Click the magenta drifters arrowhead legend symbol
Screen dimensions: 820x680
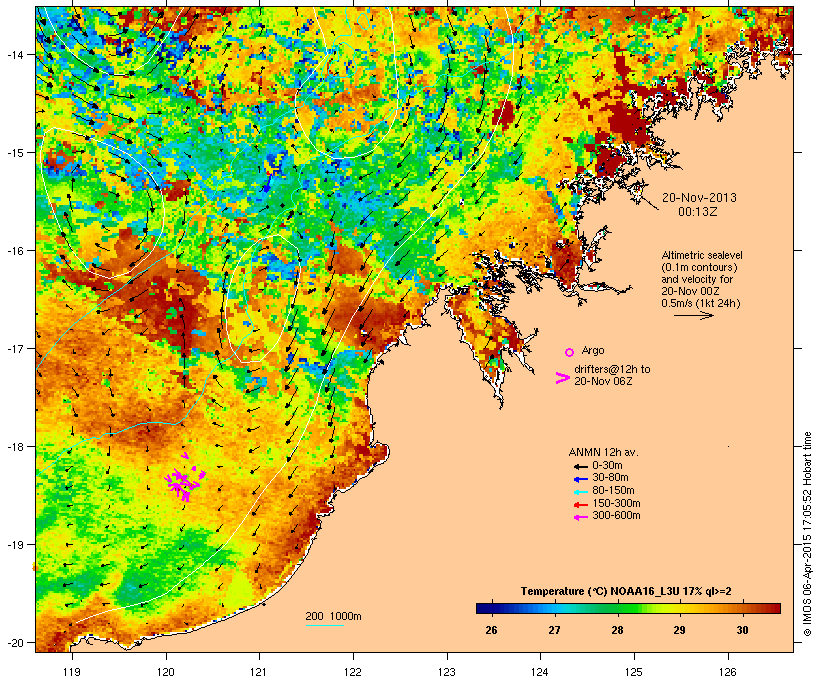click(x=562, y=378)
